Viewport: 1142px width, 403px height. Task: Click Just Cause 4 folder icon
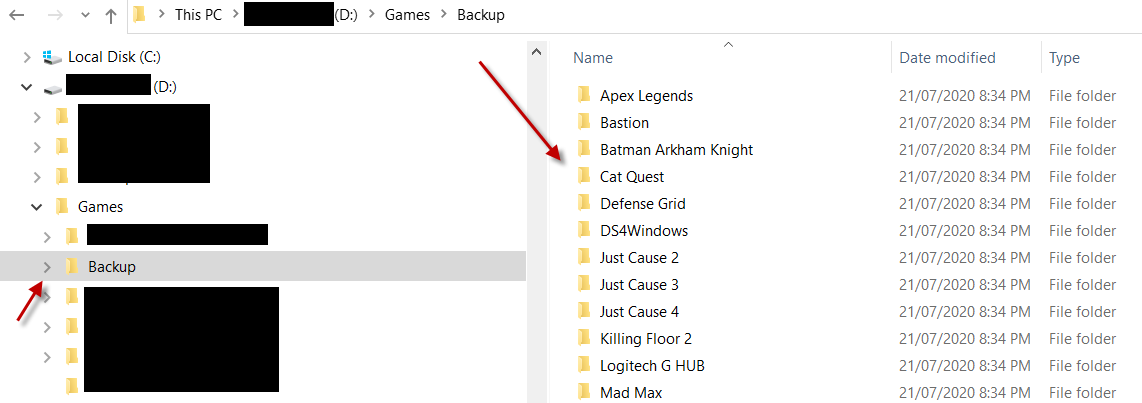[x=584, y=310]
